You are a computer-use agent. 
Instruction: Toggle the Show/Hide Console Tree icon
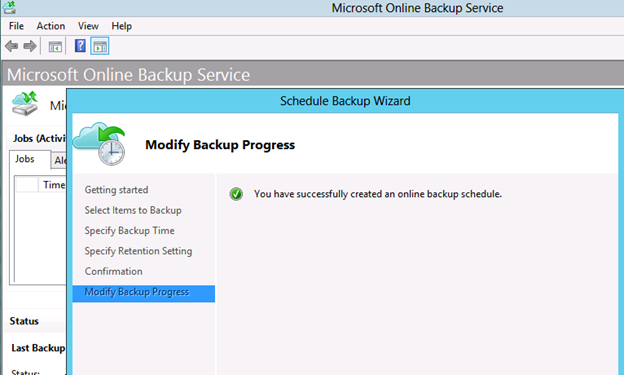(55, 47)
